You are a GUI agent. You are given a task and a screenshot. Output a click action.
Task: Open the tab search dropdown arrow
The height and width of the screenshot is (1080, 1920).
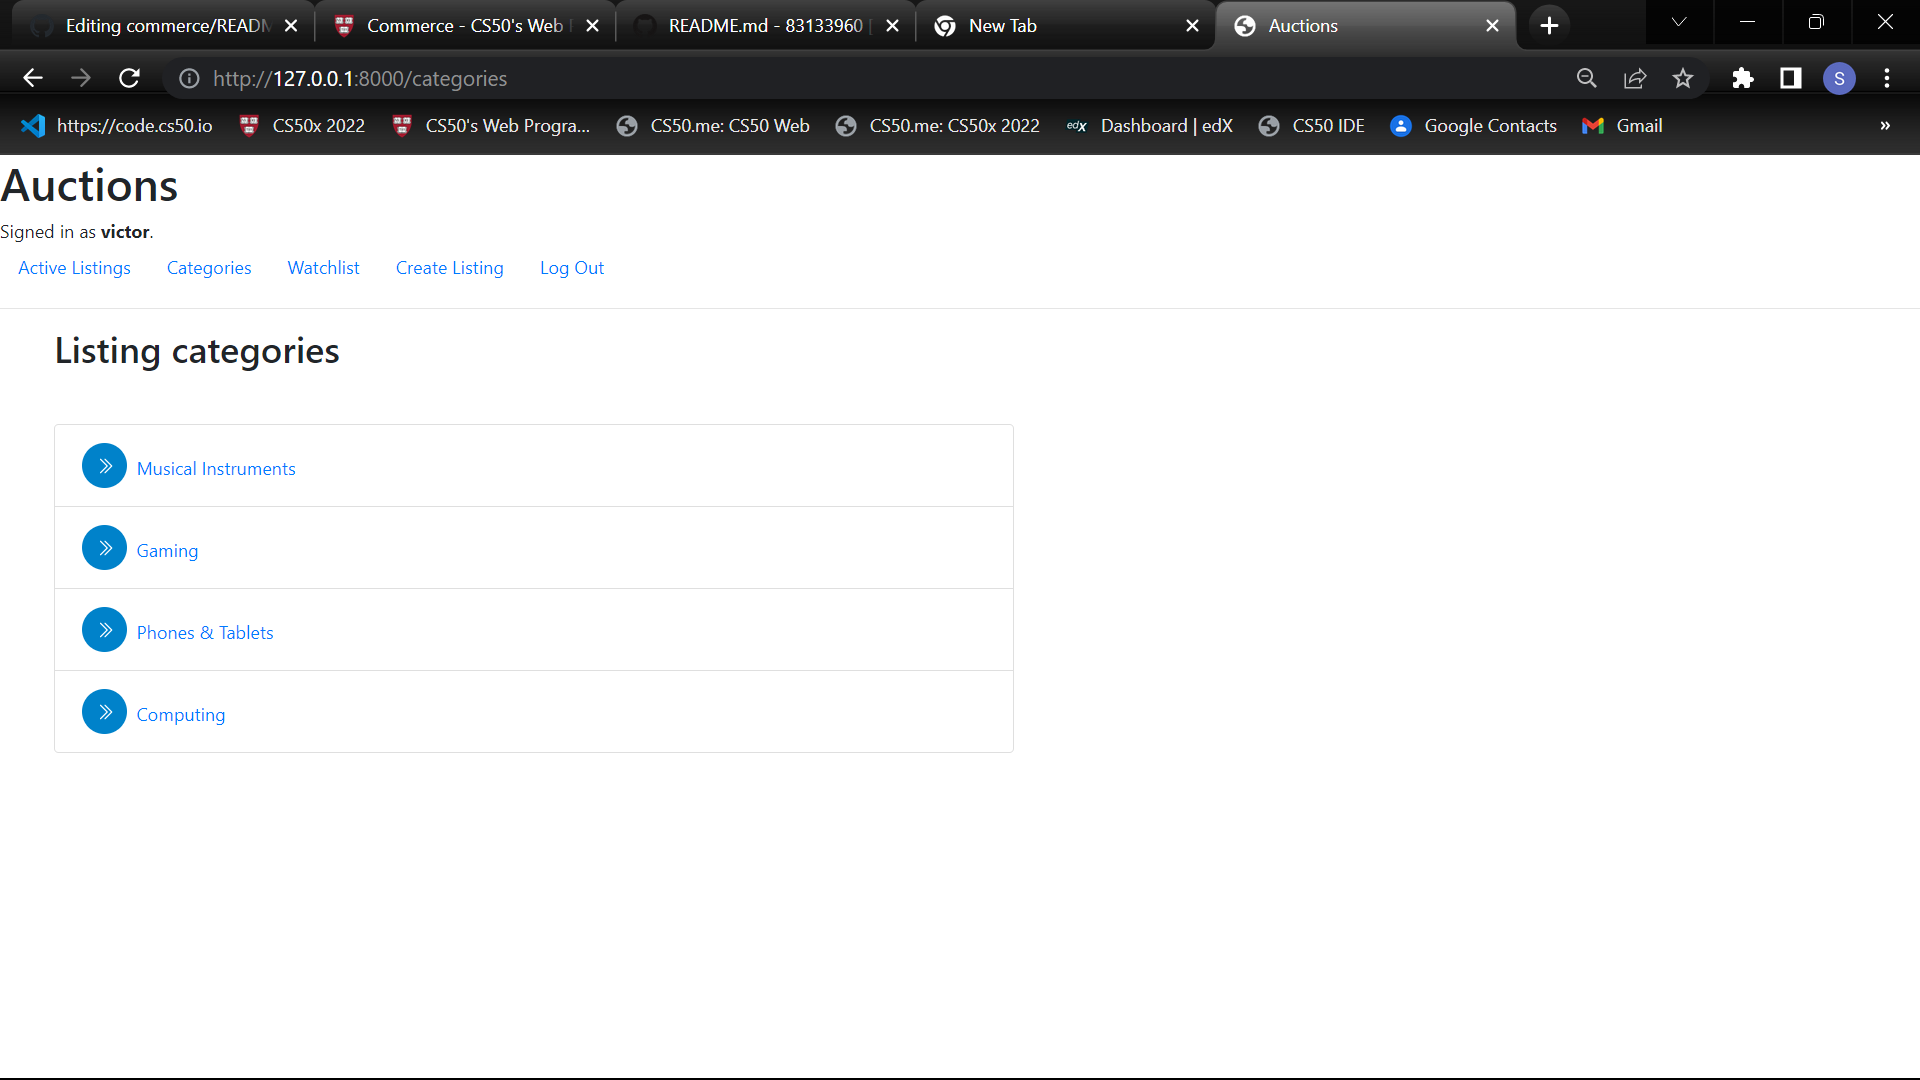coord(1679,22)
